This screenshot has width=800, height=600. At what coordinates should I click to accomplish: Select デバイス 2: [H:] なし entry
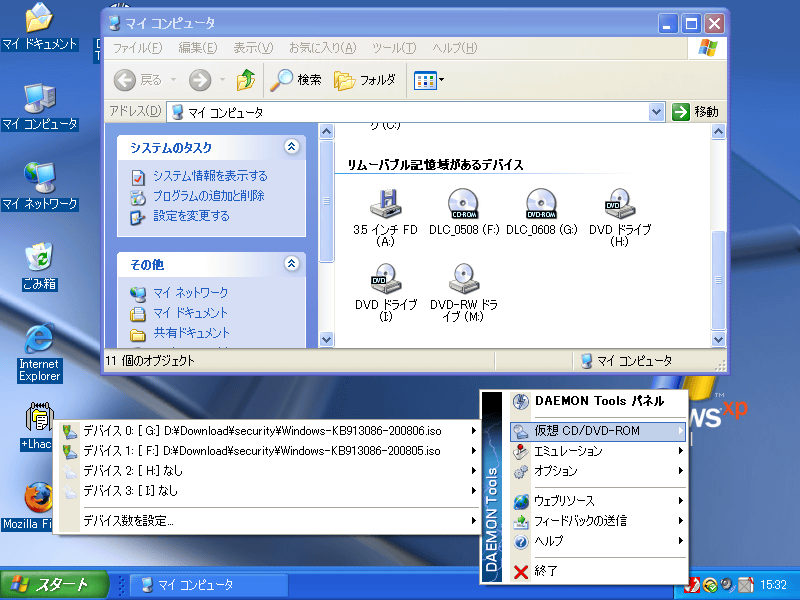pyautogui.click(x=268, y=471)
